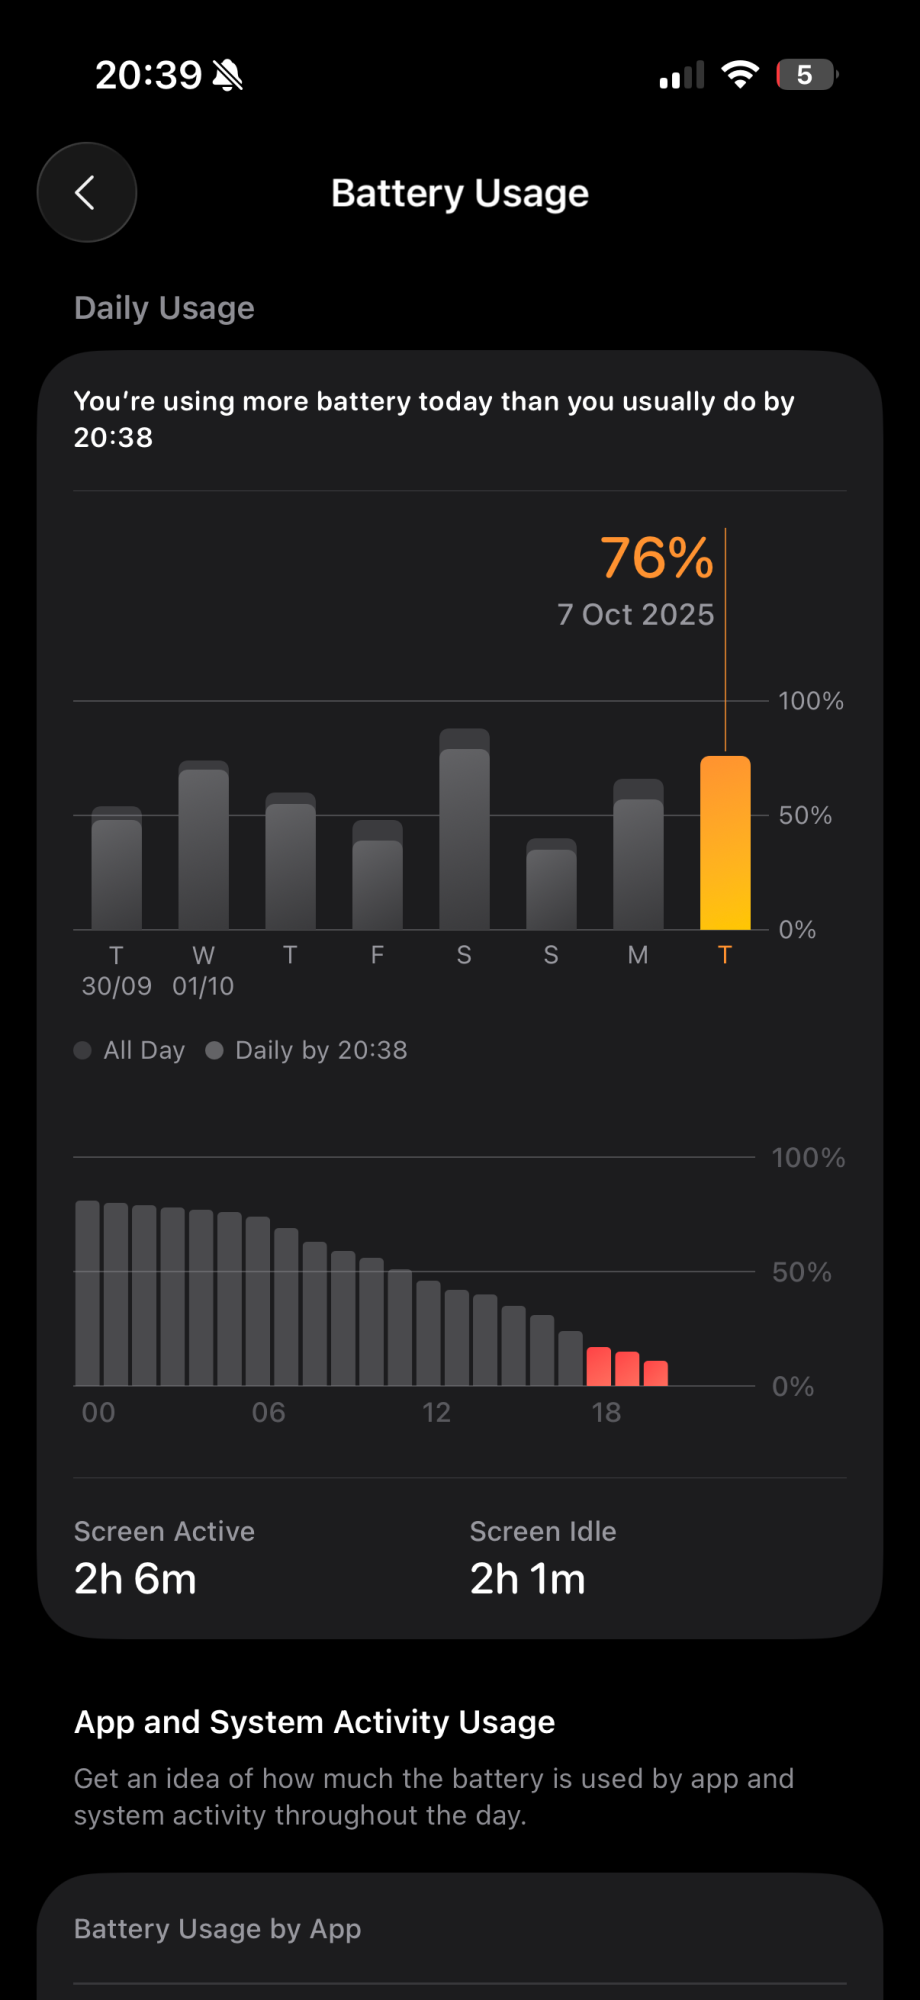Tap the cellular signal bars icon
Viewport: 920px width, 2000px height.
pyautogui.click(x=682, y=76)
